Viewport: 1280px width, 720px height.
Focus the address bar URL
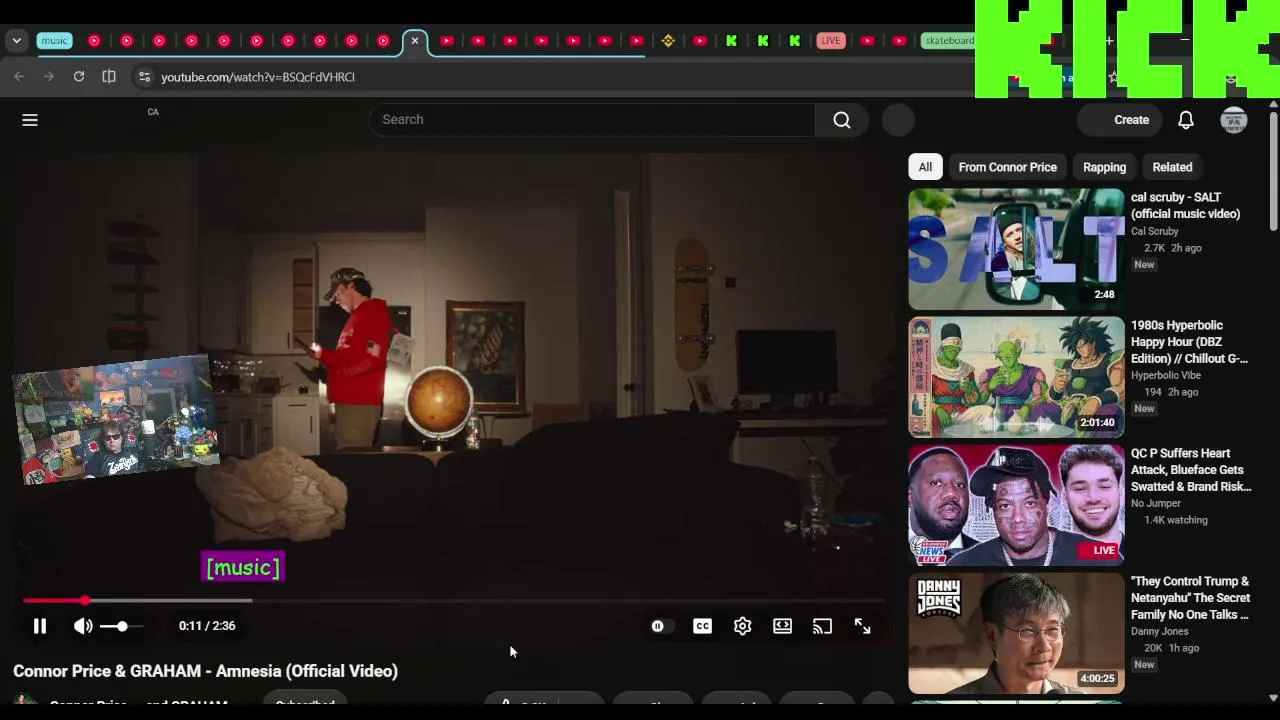pyautogui.click(x=258, y=77)
